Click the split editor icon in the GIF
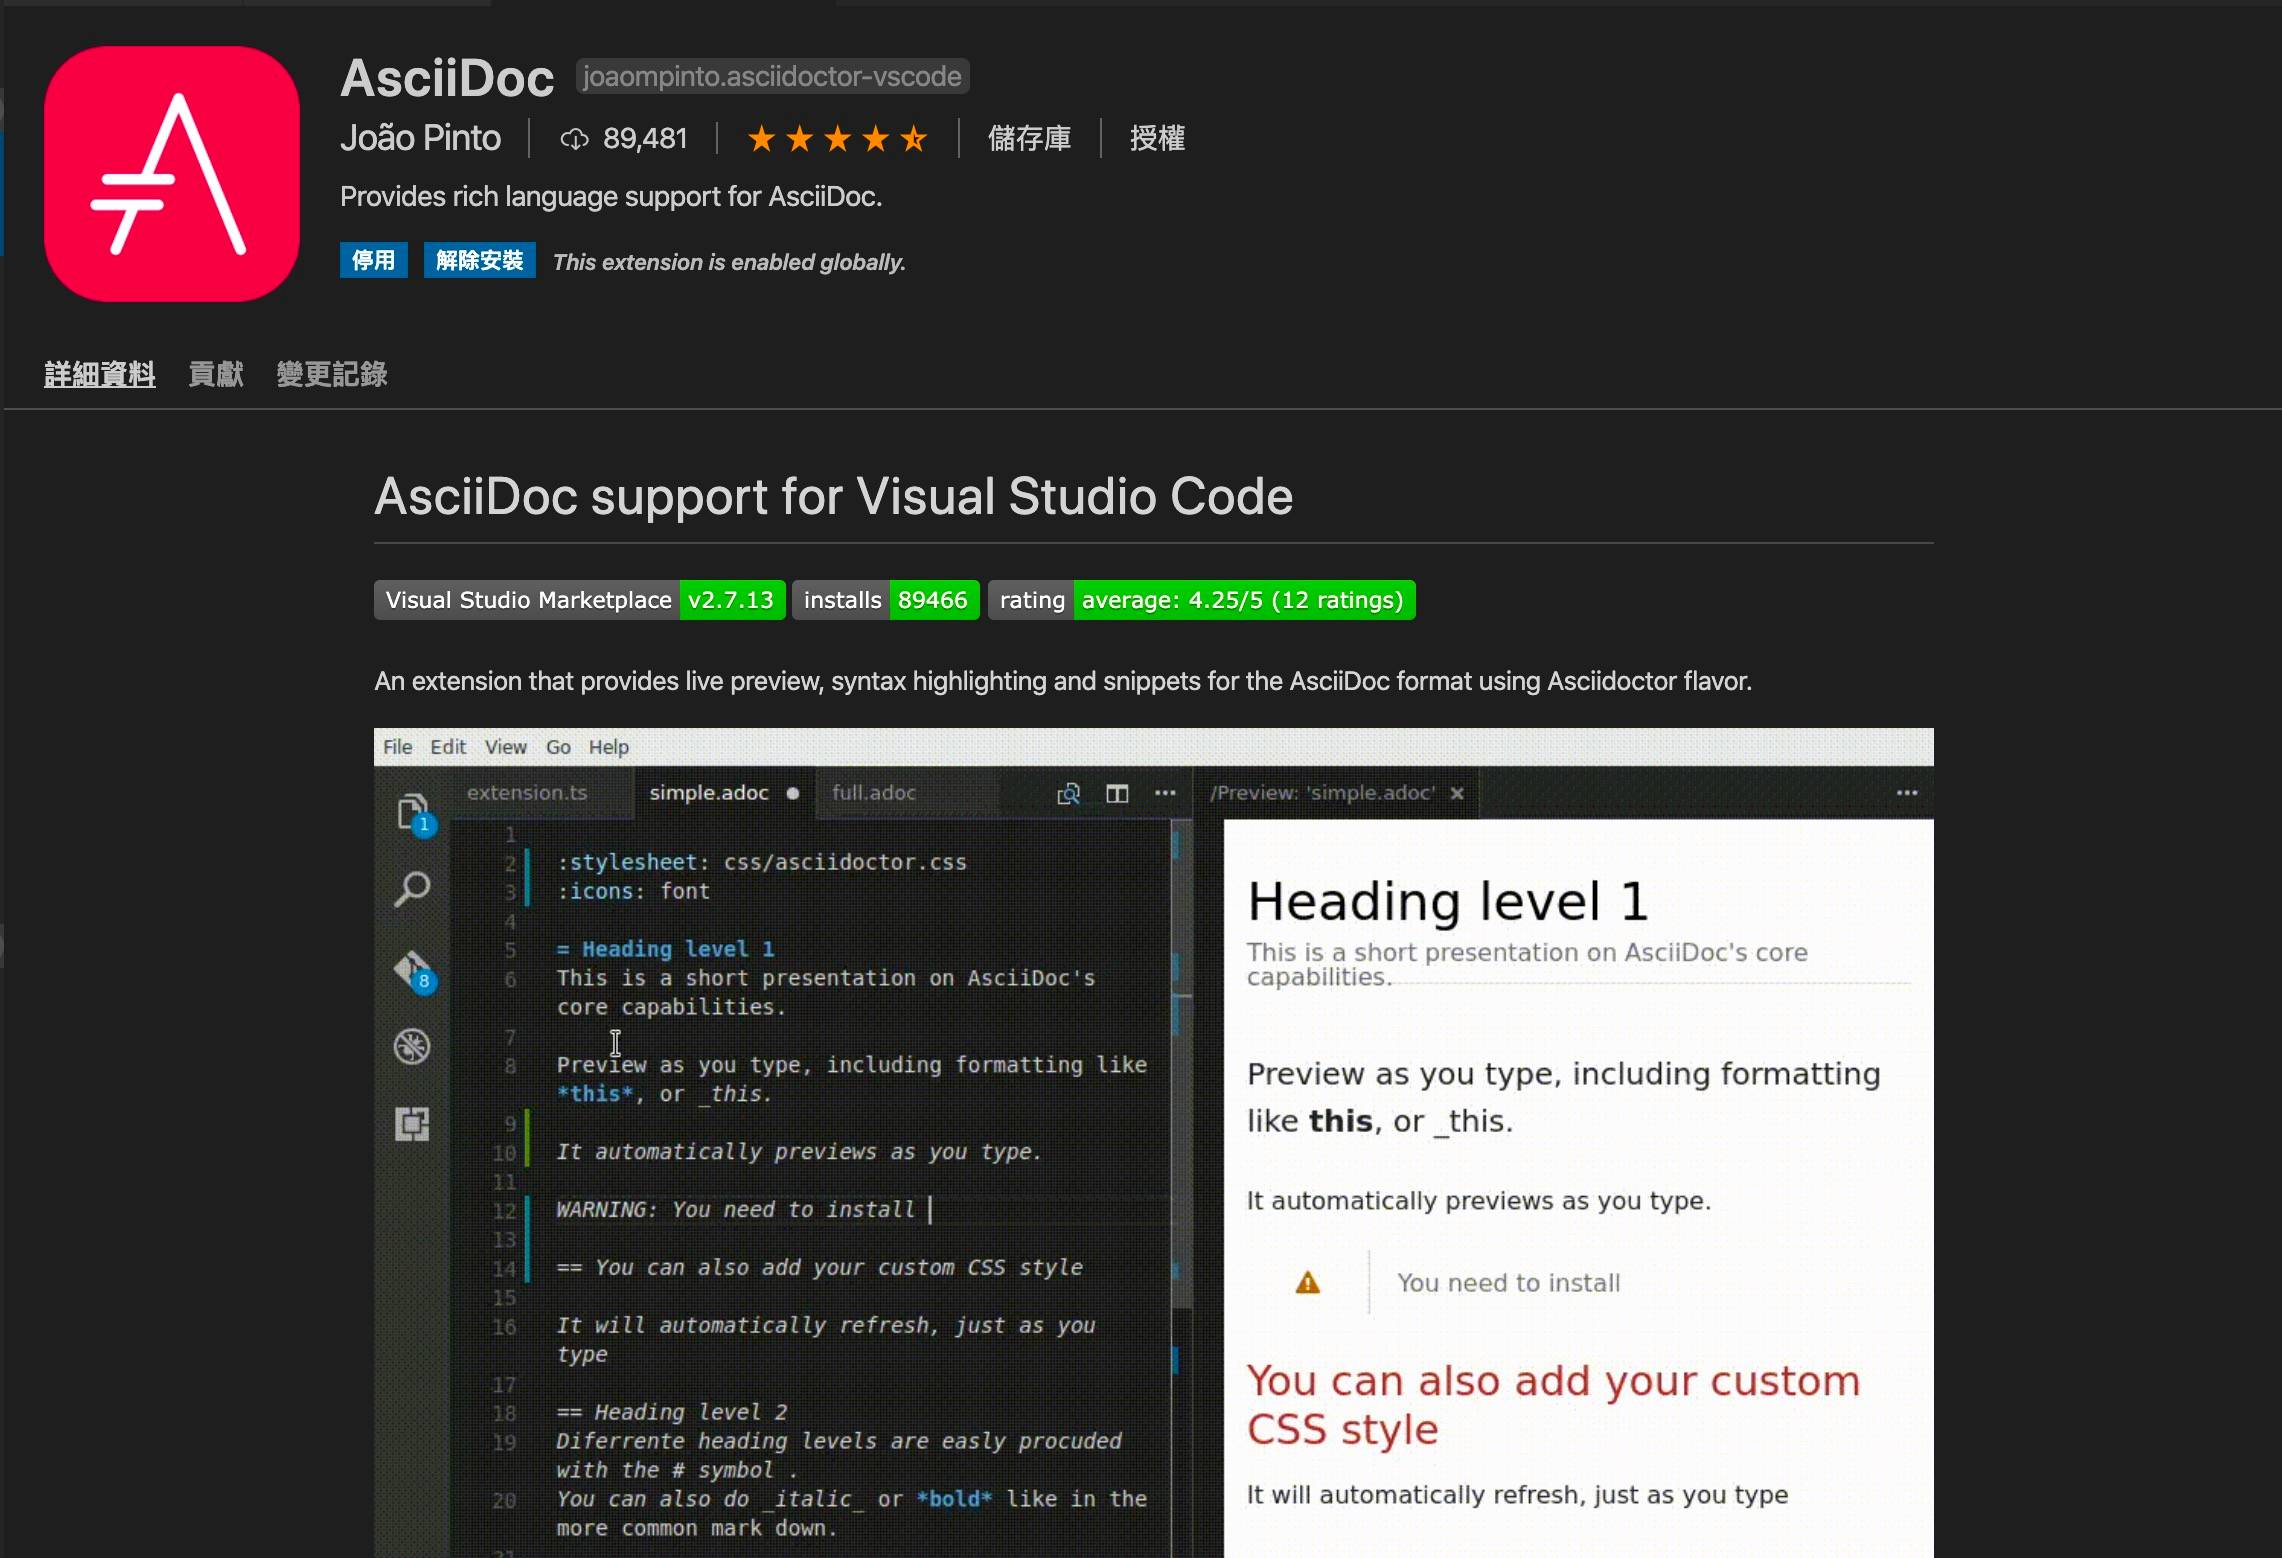The width and height of the screenshot is (2282, 1558). [x=1117, y=793]
